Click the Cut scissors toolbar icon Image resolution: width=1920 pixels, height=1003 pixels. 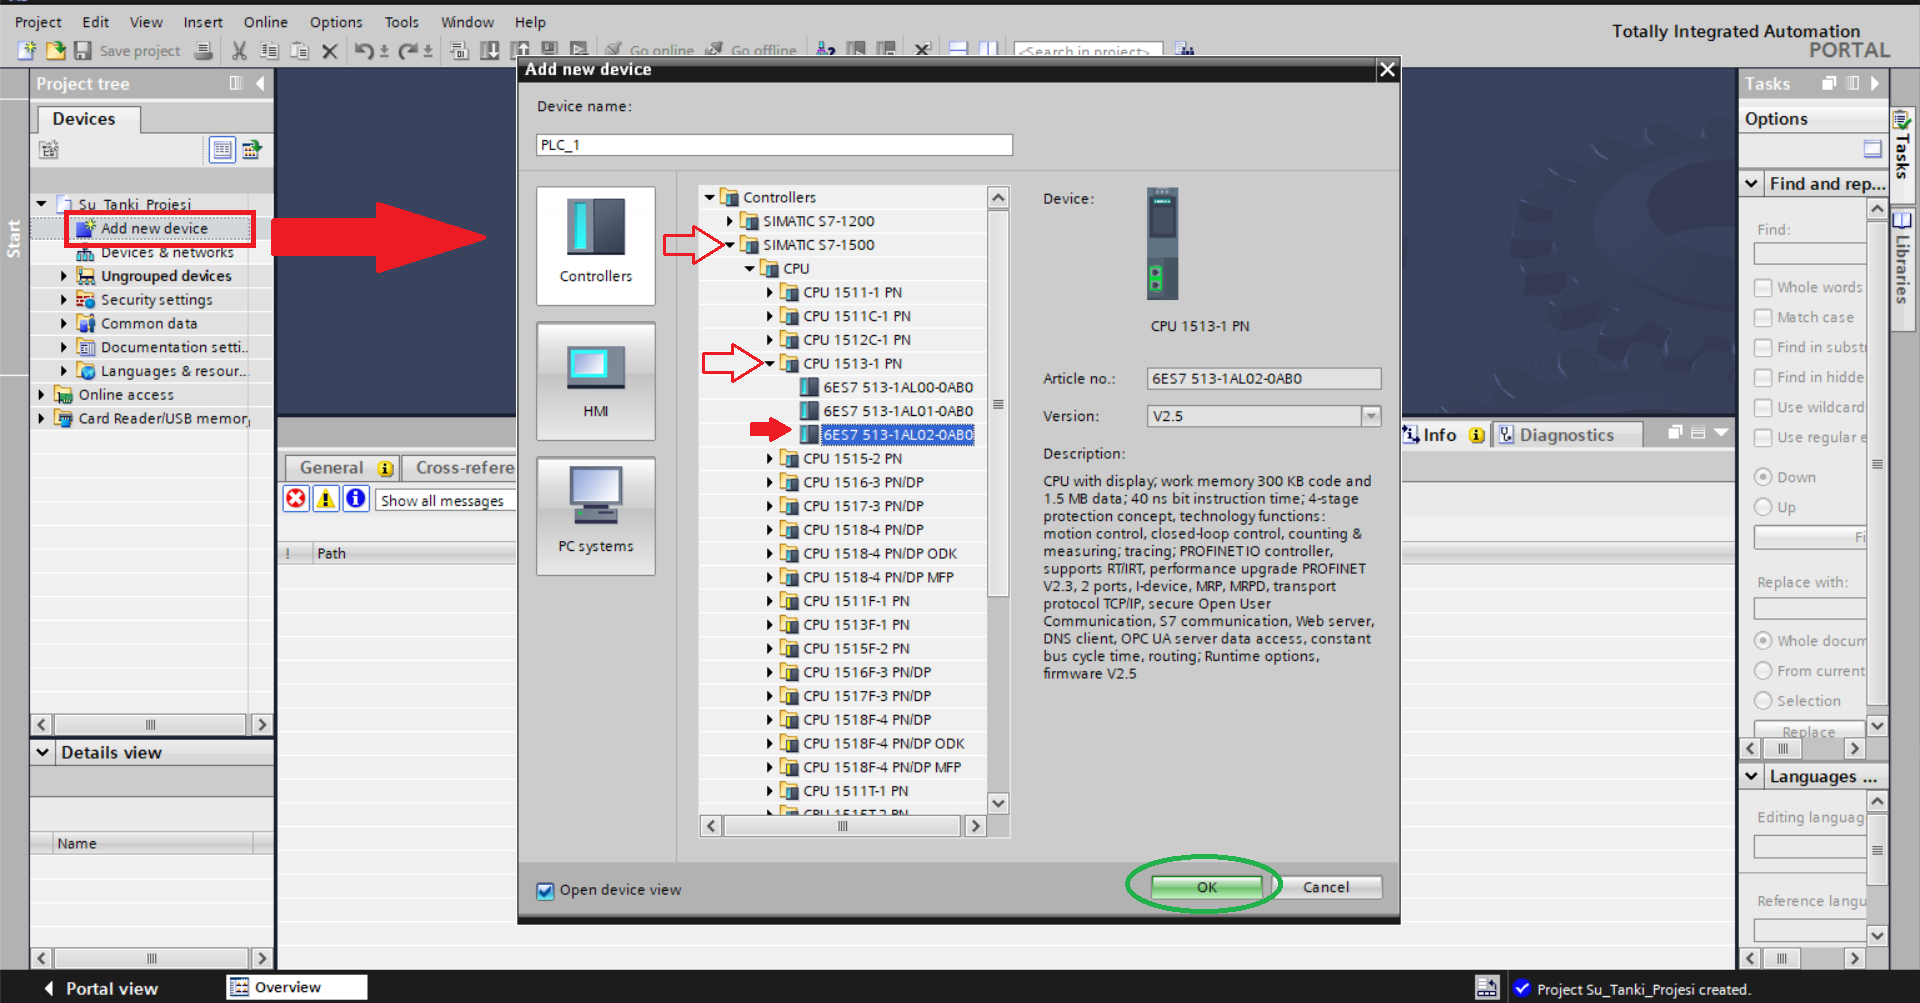pos(239,50)
